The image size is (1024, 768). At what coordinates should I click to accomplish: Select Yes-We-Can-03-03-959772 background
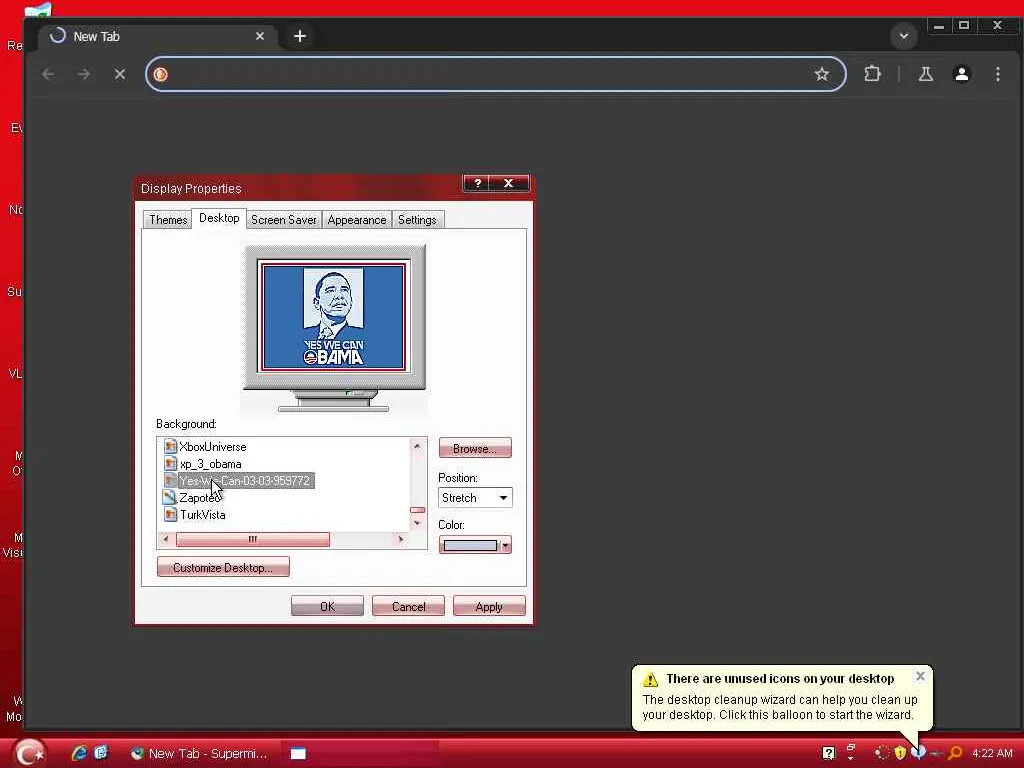pos(245,481)
